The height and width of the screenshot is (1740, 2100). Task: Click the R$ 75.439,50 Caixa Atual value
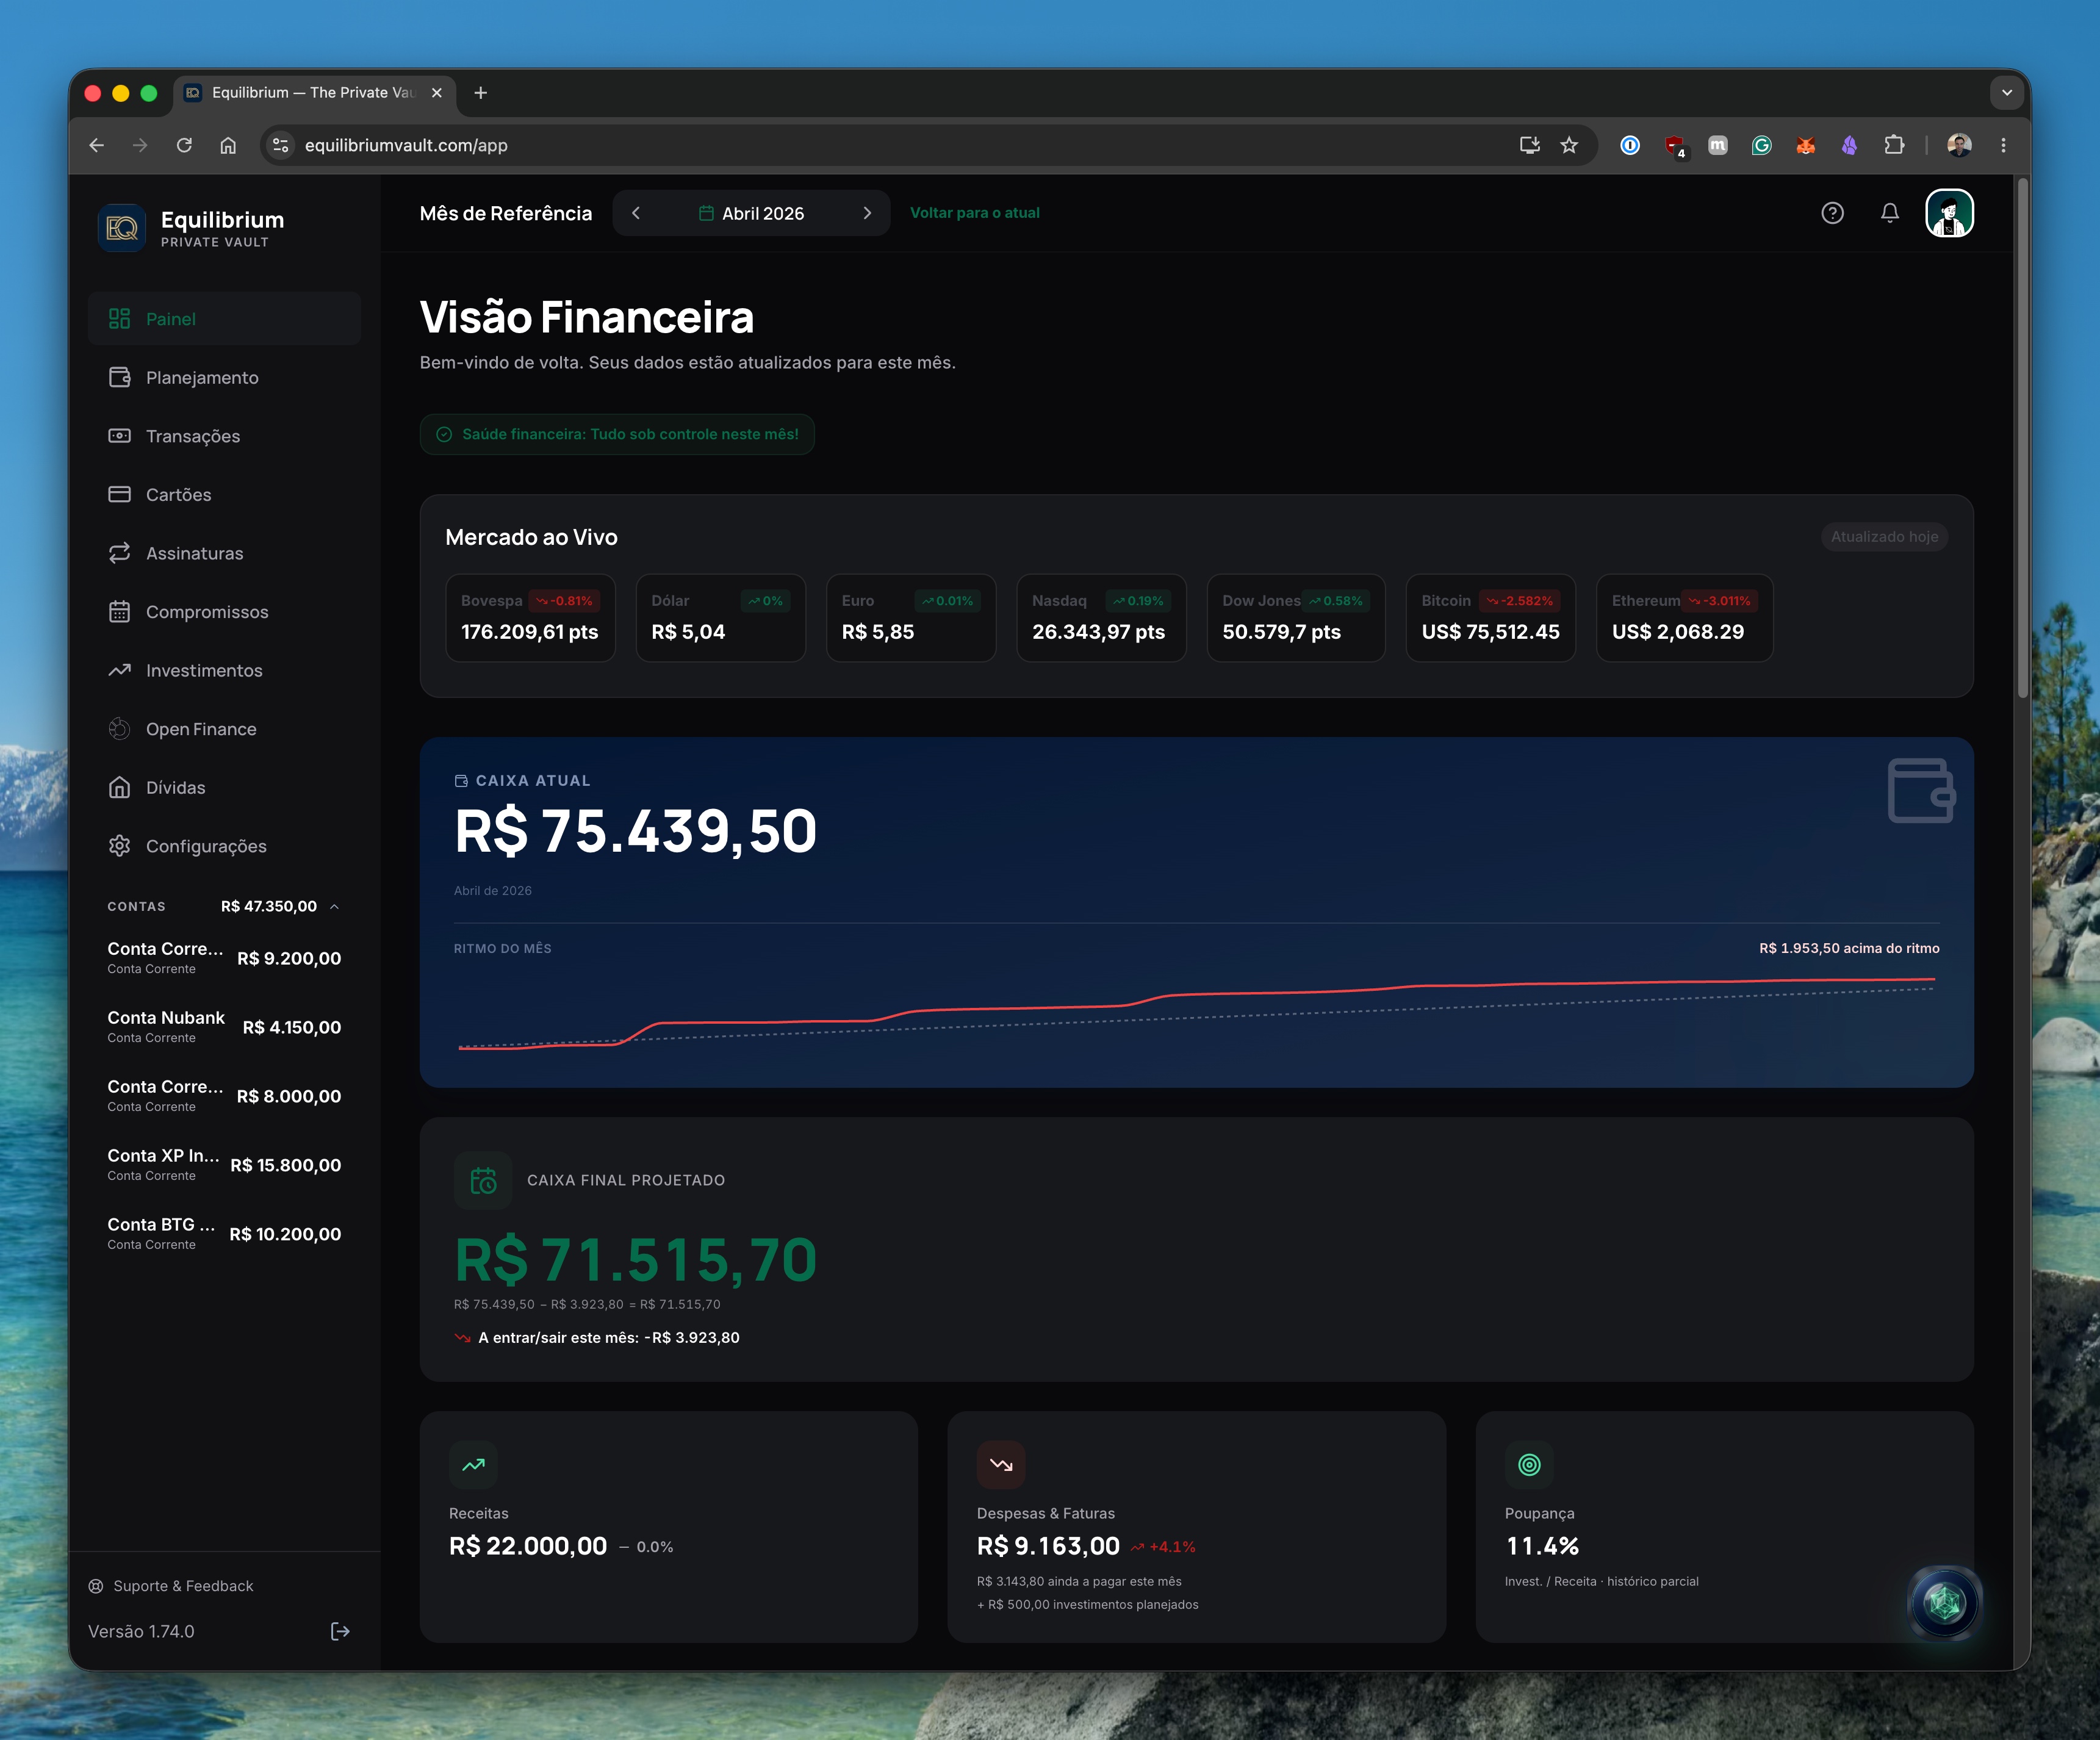tap(636, 832)
